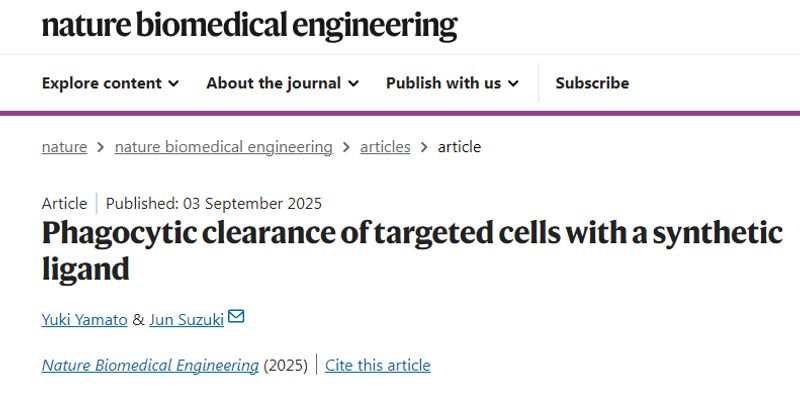Open author Jun Suzuki's link
The width and height of the screenshot is (800, 400).
coord(185,319)
